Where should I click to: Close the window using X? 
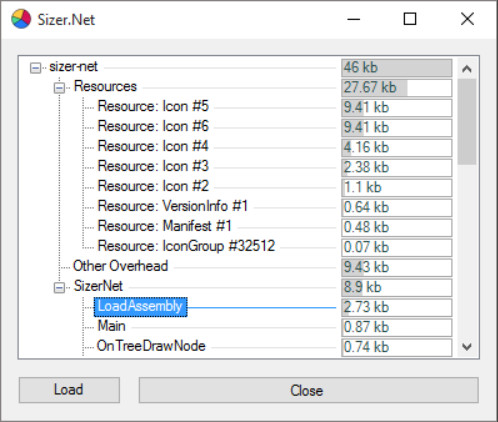467,19
